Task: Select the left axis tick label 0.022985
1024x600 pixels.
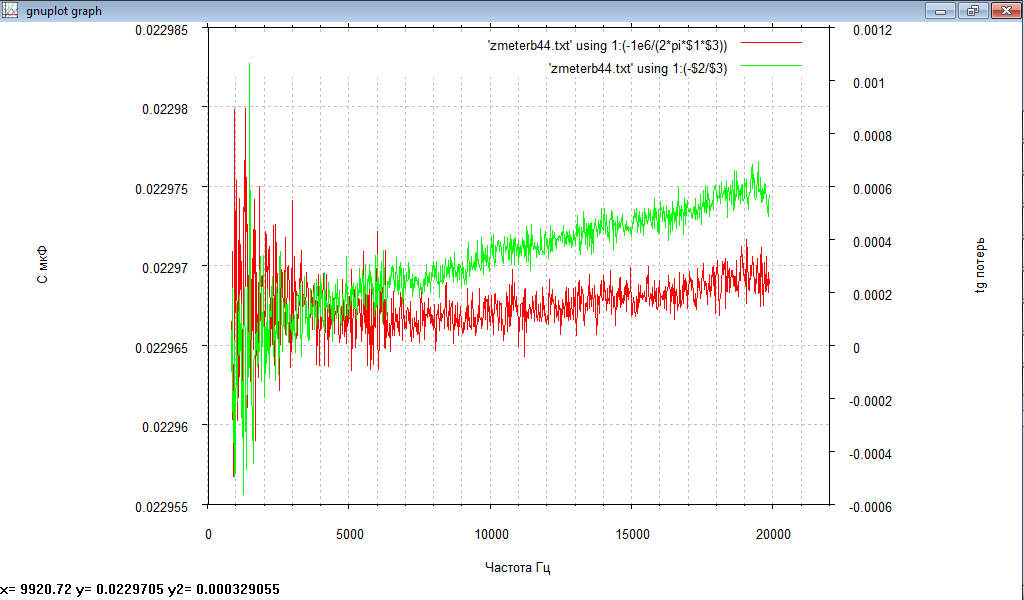Action: pyautogui.click(x=161, y=30)
